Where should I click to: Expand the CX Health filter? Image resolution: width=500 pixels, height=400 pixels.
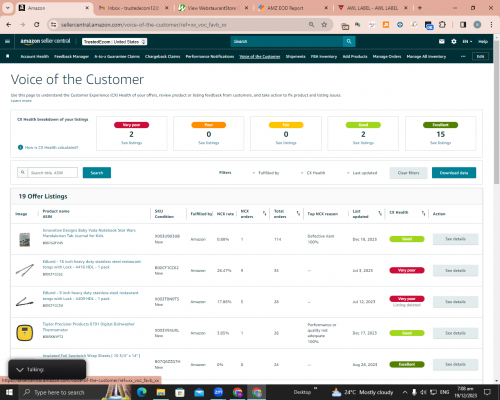coord(313,173)
